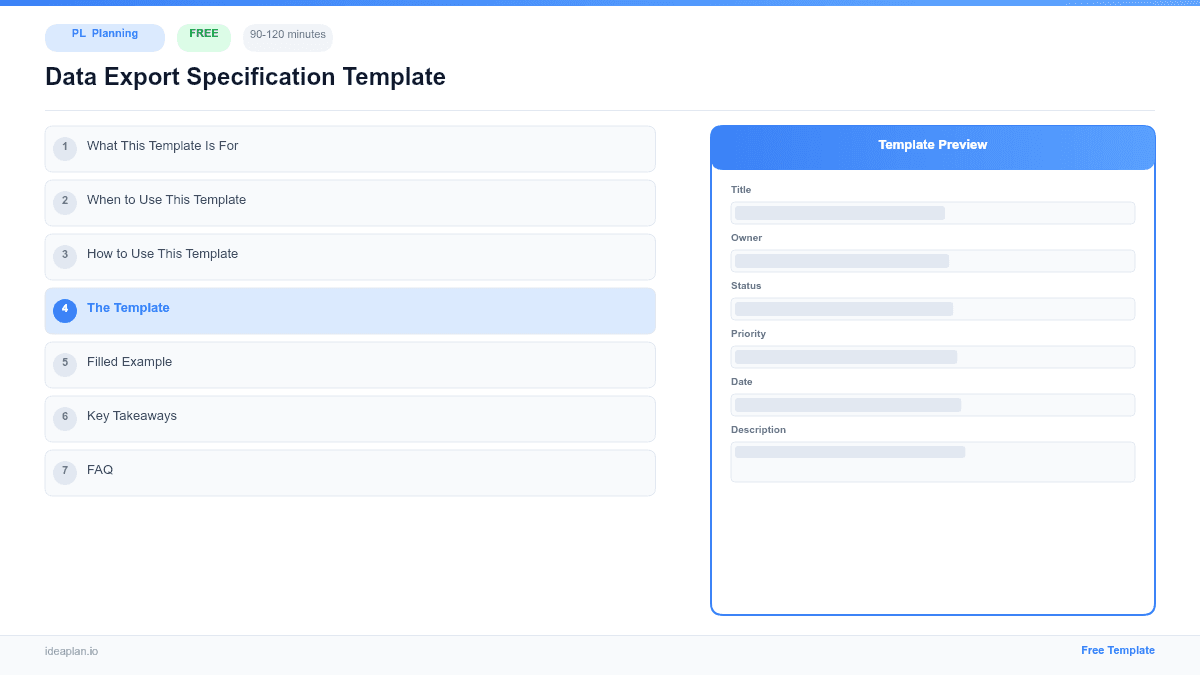Click the PL Planning pill badge
This screenshot has width=1200, height=675.
pos(104,37)
